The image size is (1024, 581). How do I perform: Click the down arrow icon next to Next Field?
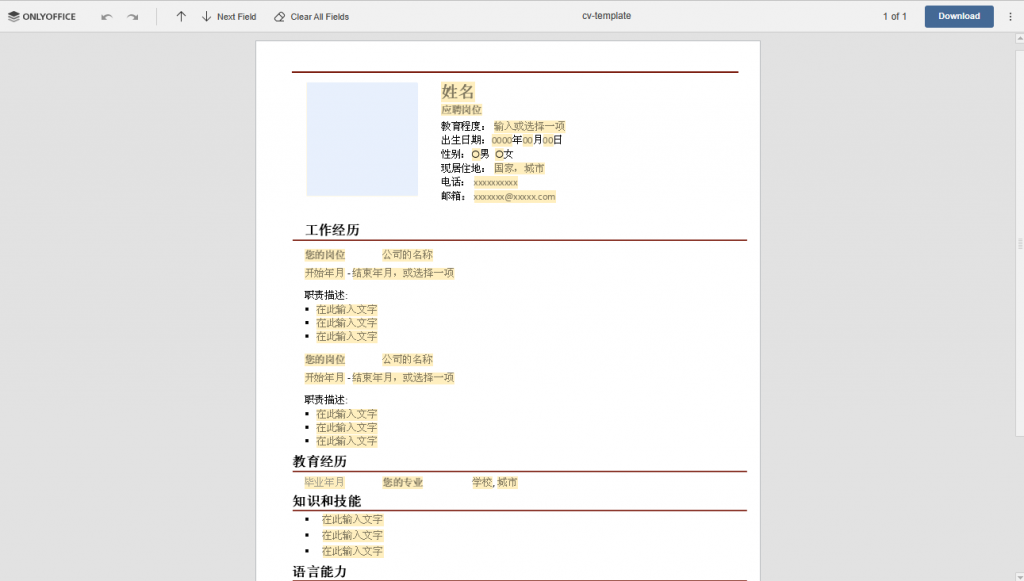206,16
